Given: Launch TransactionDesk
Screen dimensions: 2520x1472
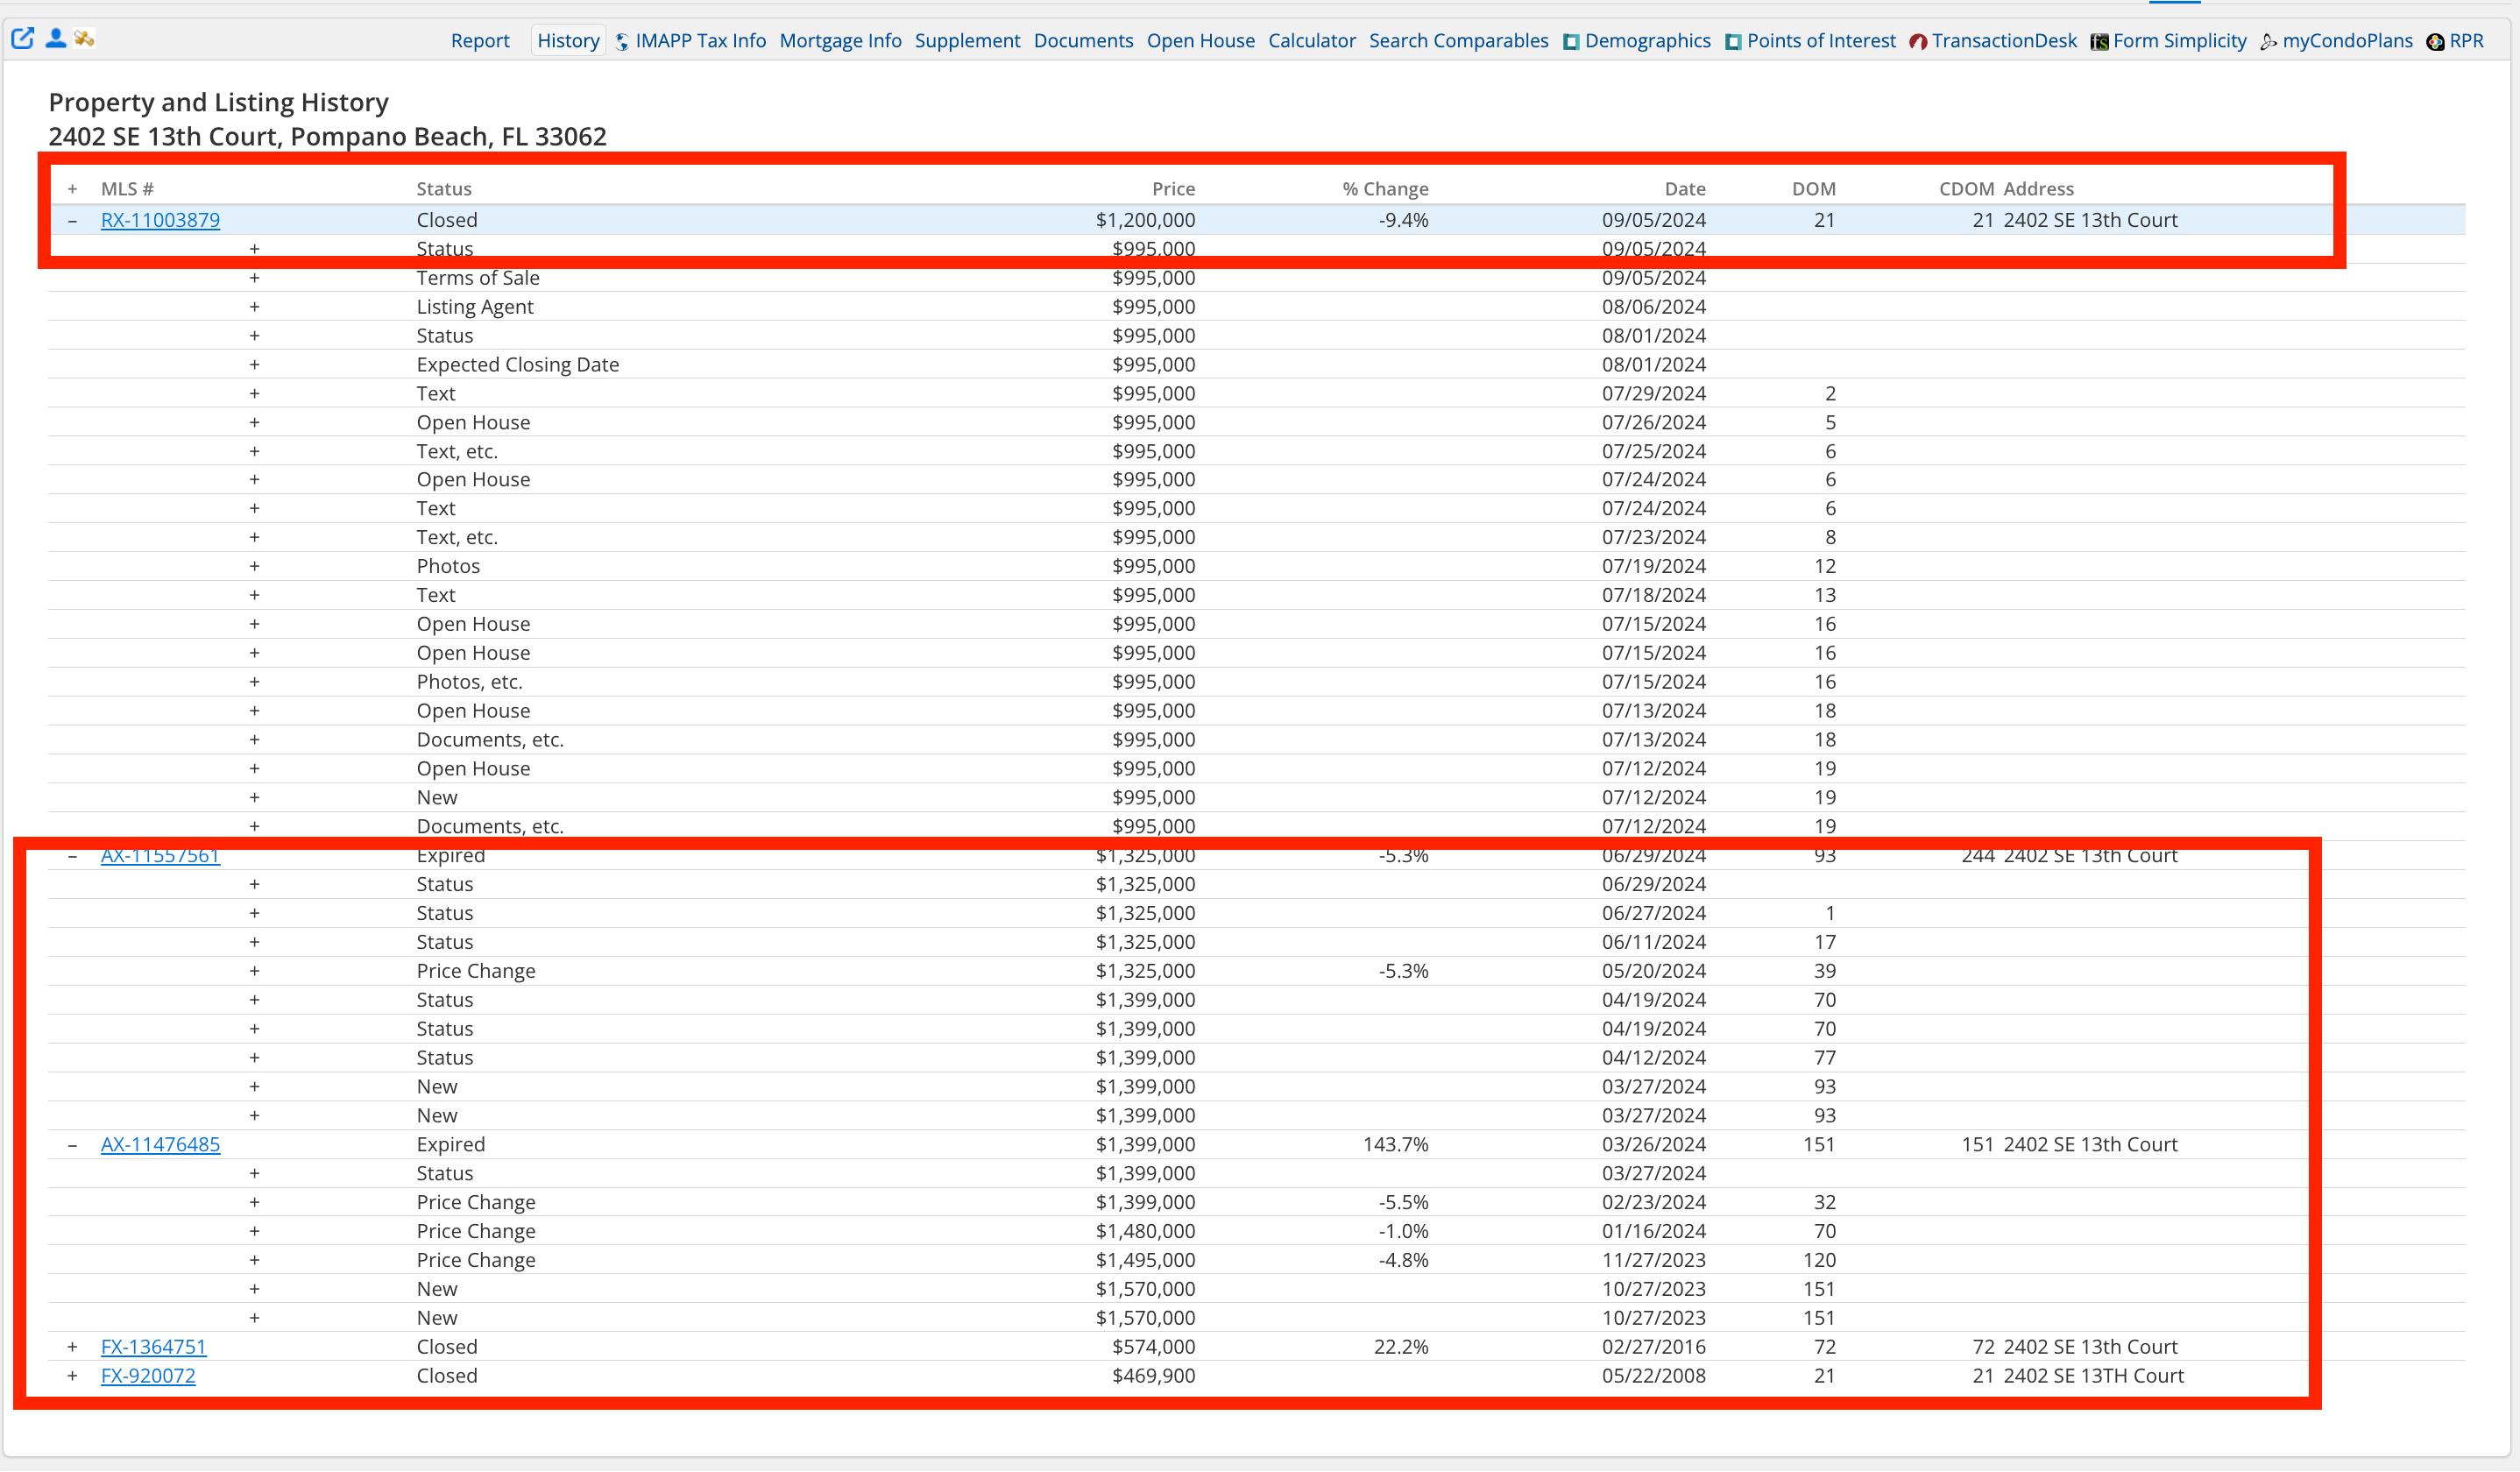Looking at the screenshot, I should coord(2003,41).
